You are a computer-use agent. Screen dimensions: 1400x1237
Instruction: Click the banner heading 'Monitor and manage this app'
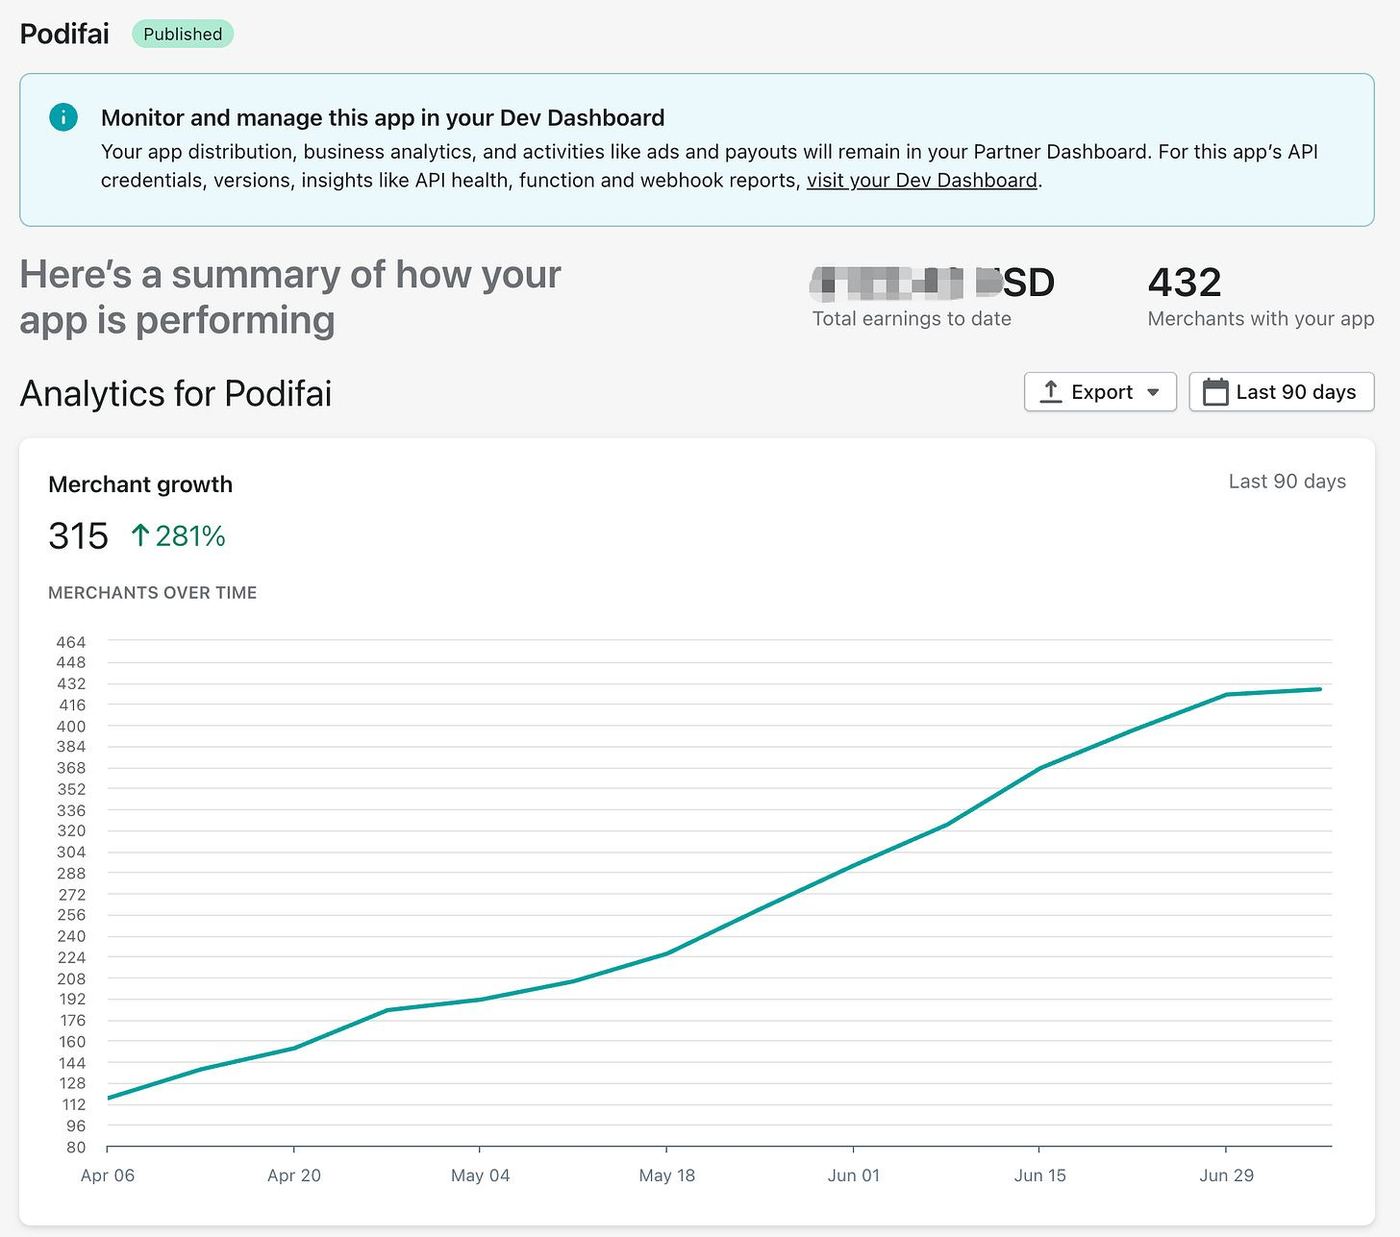[382, 117]
